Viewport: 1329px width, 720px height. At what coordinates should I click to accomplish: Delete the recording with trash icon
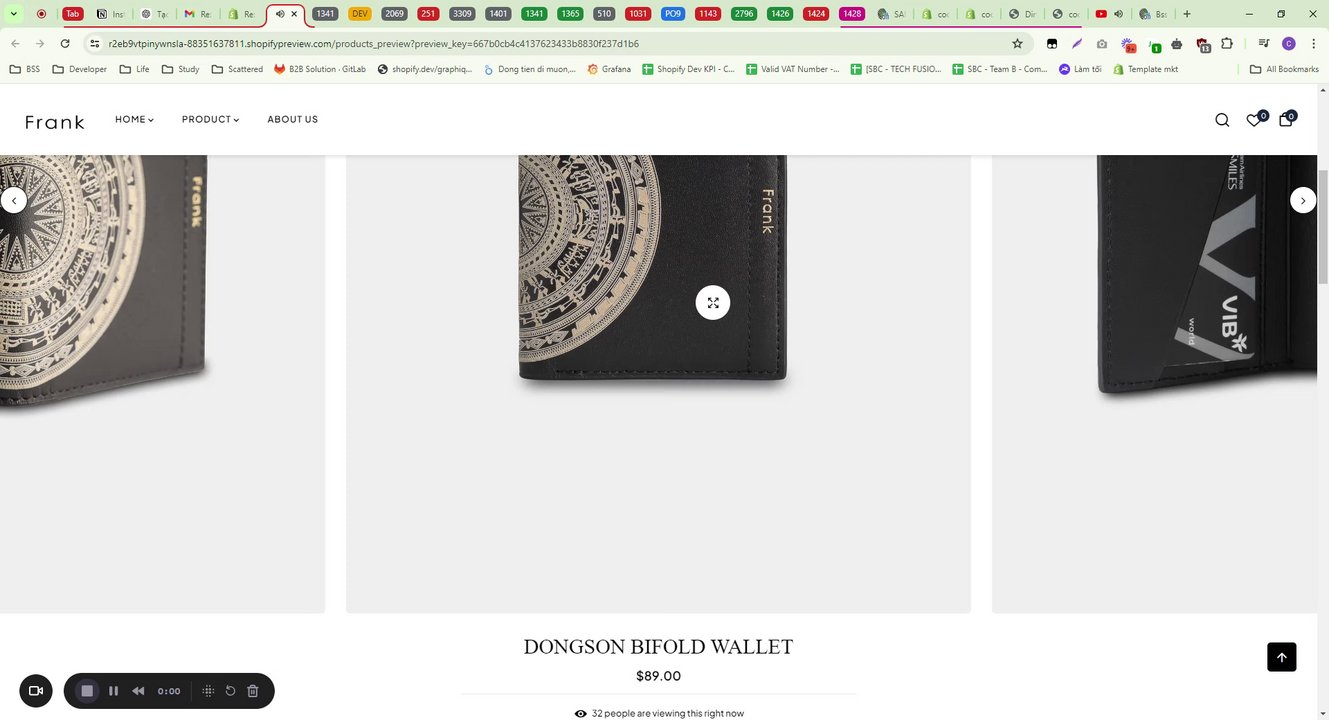253,691
